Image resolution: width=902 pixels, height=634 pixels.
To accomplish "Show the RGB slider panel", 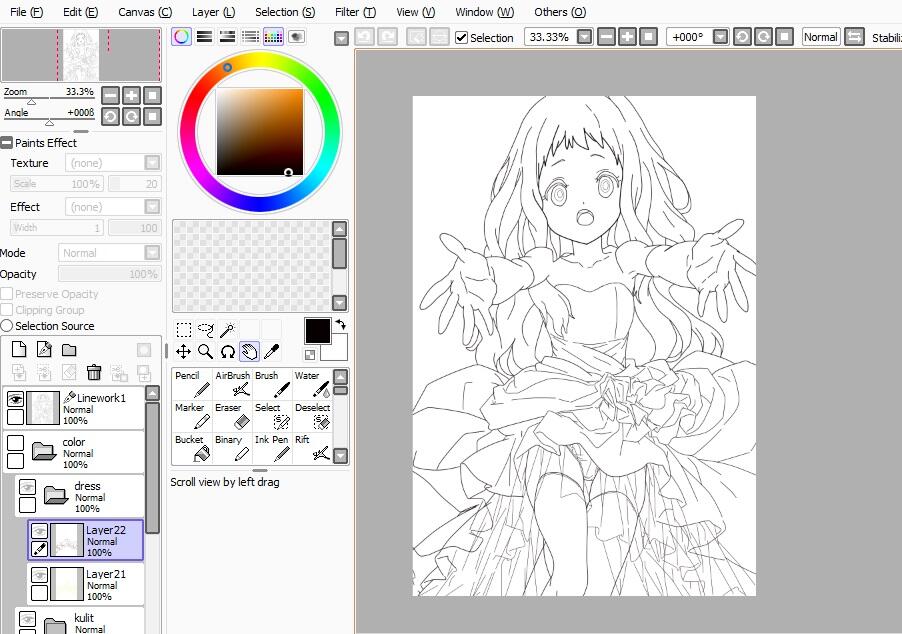I will click(x=204, y=37).
